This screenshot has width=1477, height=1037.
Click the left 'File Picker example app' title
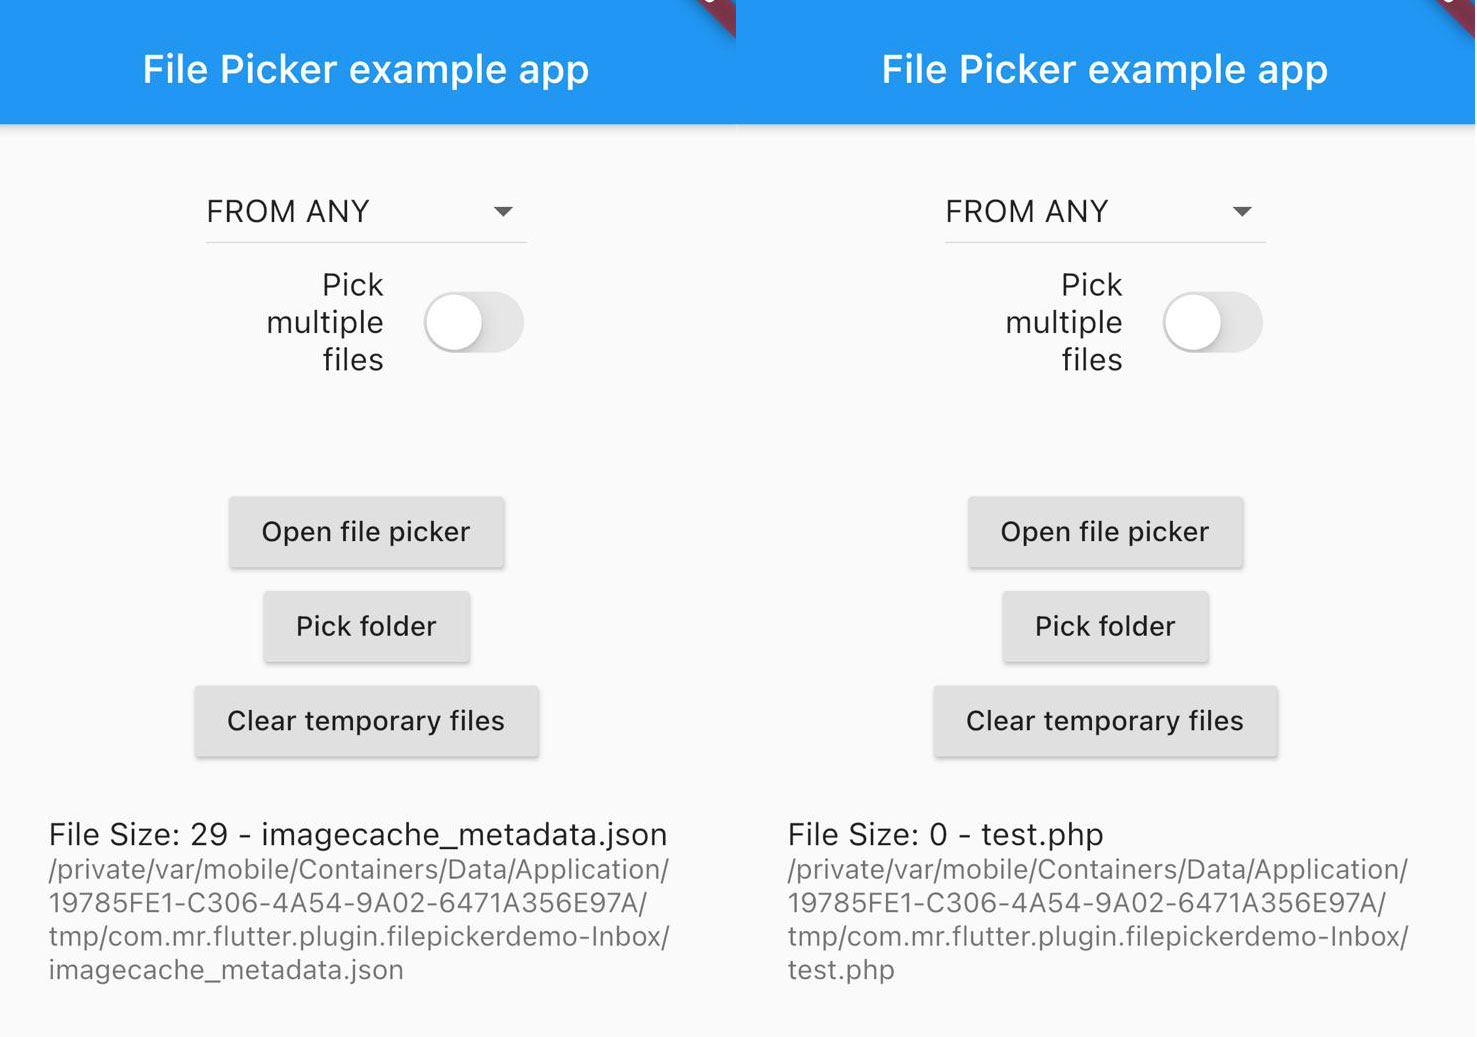tap(366, 69)
